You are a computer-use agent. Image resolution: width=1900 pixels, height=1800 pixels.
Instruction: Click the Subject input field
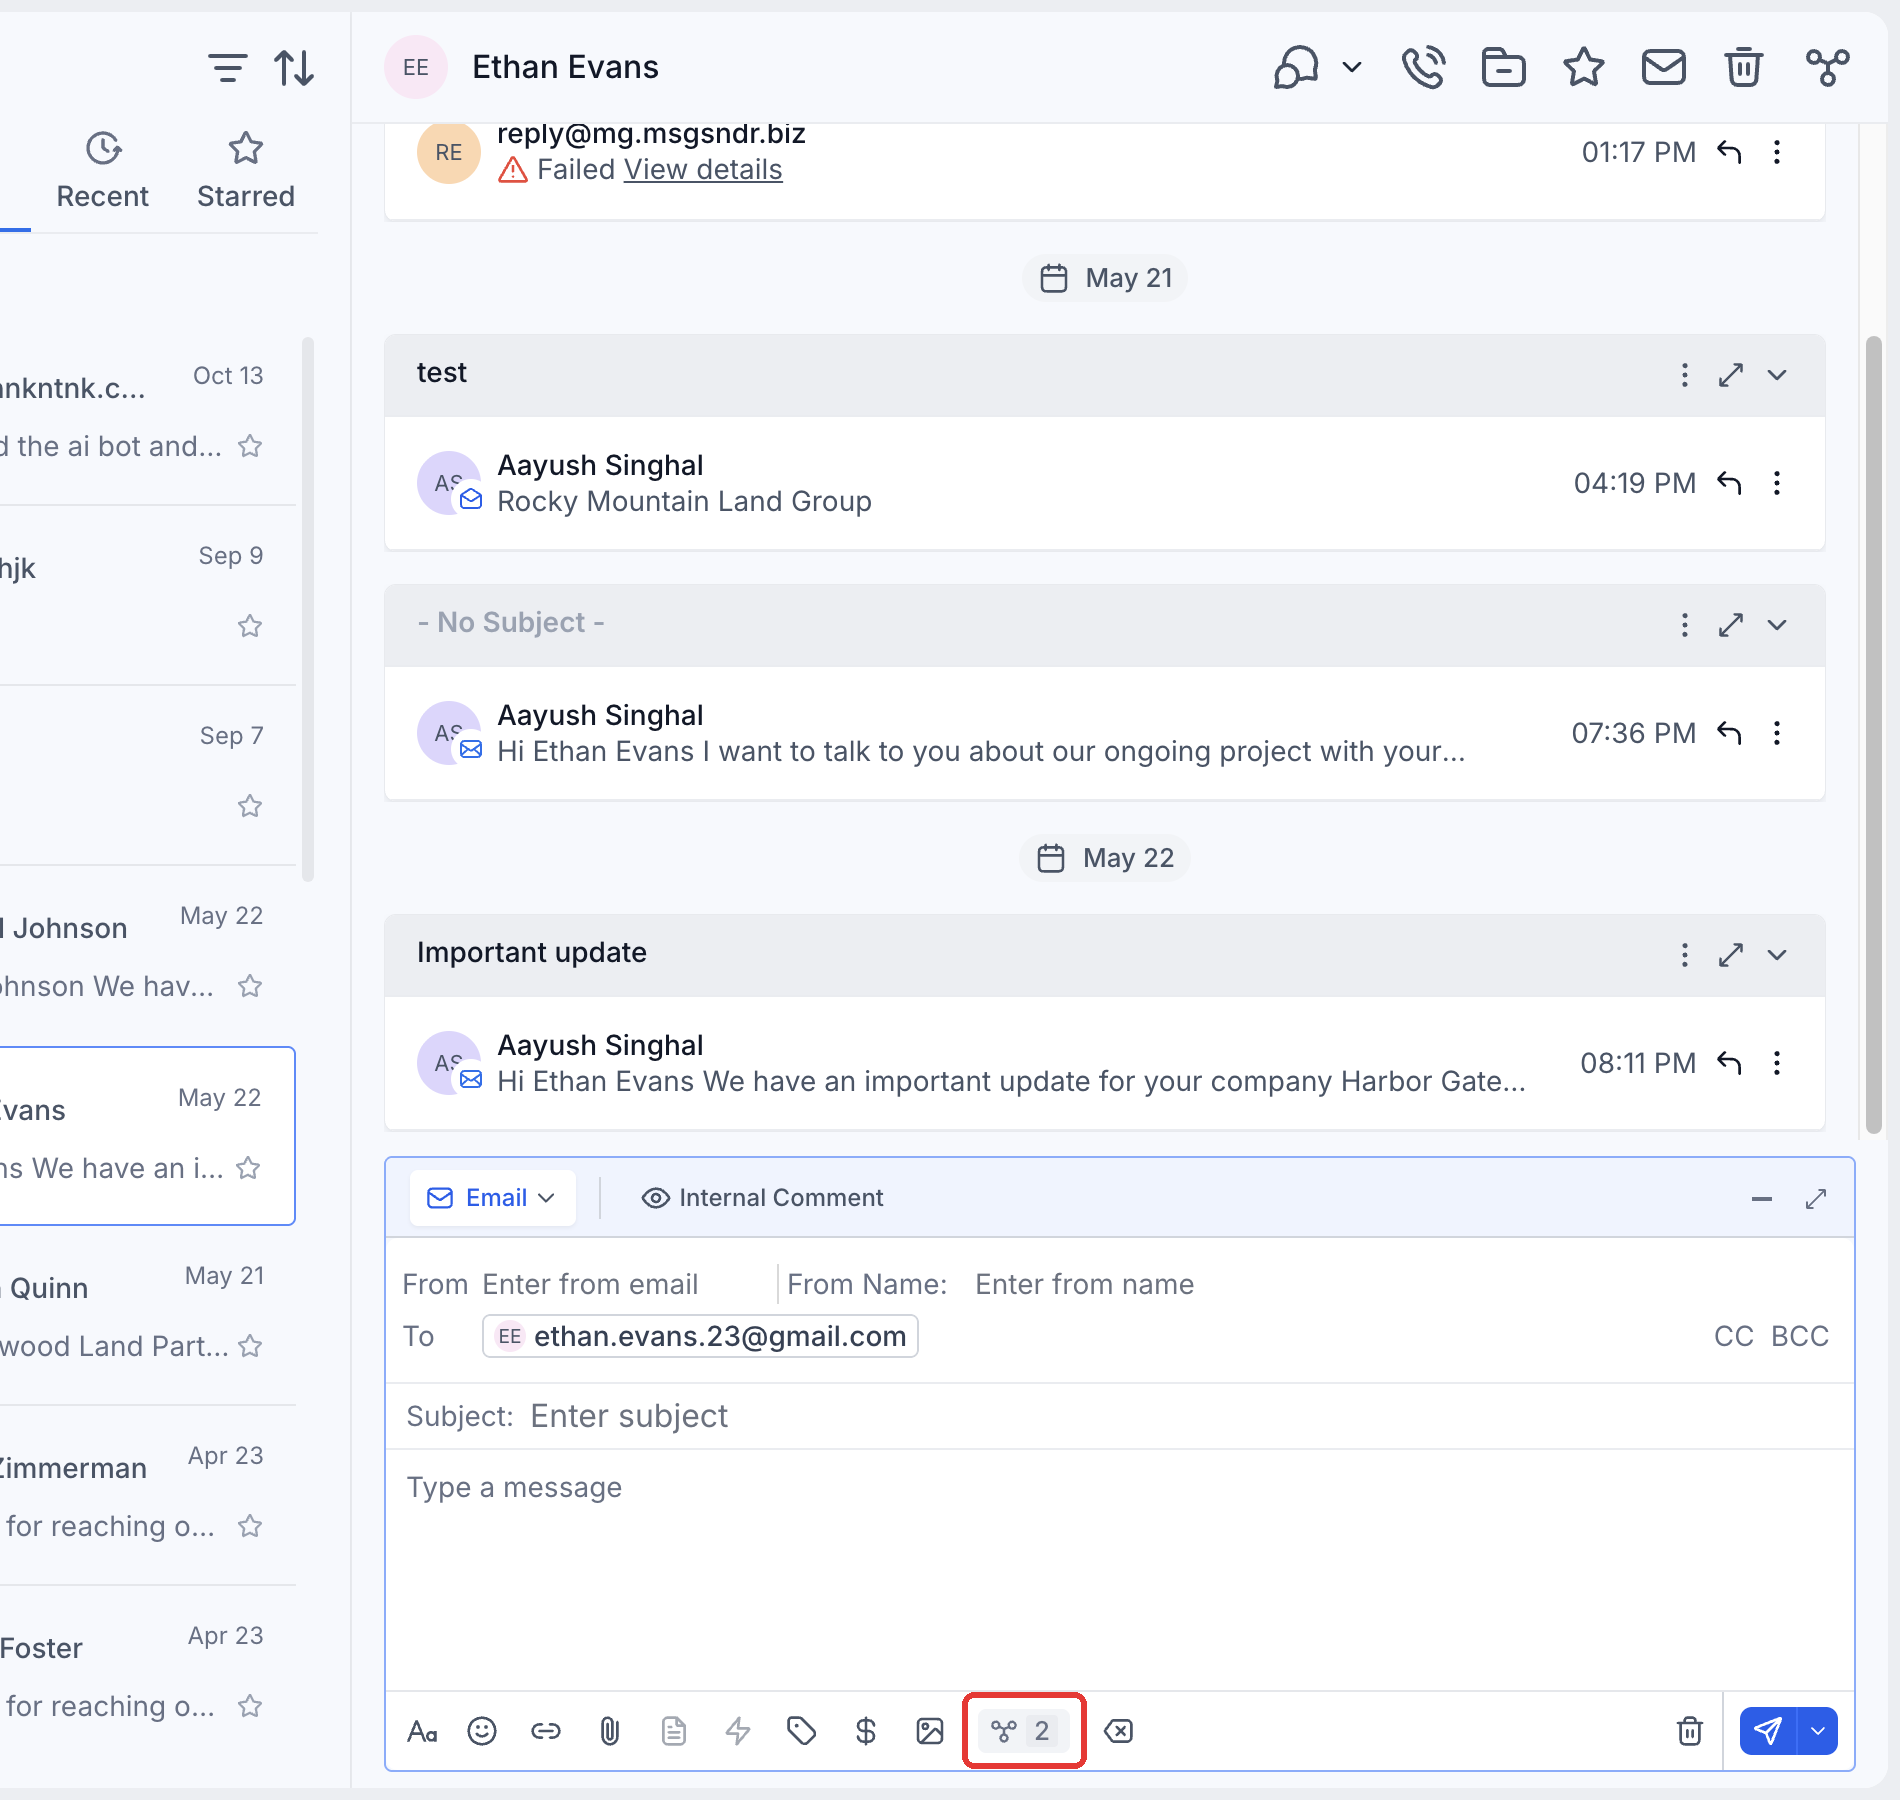(x=1120, y=1416)
